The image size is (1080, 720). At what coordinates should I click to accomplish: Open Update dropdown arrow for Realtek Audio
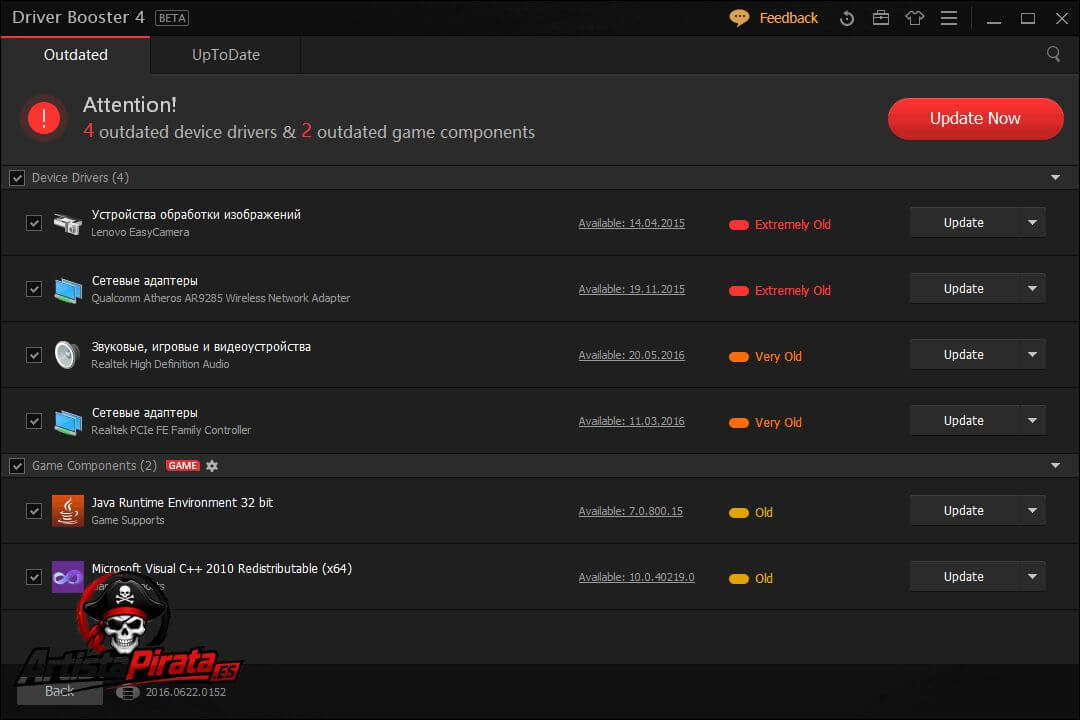[1032, 354]
